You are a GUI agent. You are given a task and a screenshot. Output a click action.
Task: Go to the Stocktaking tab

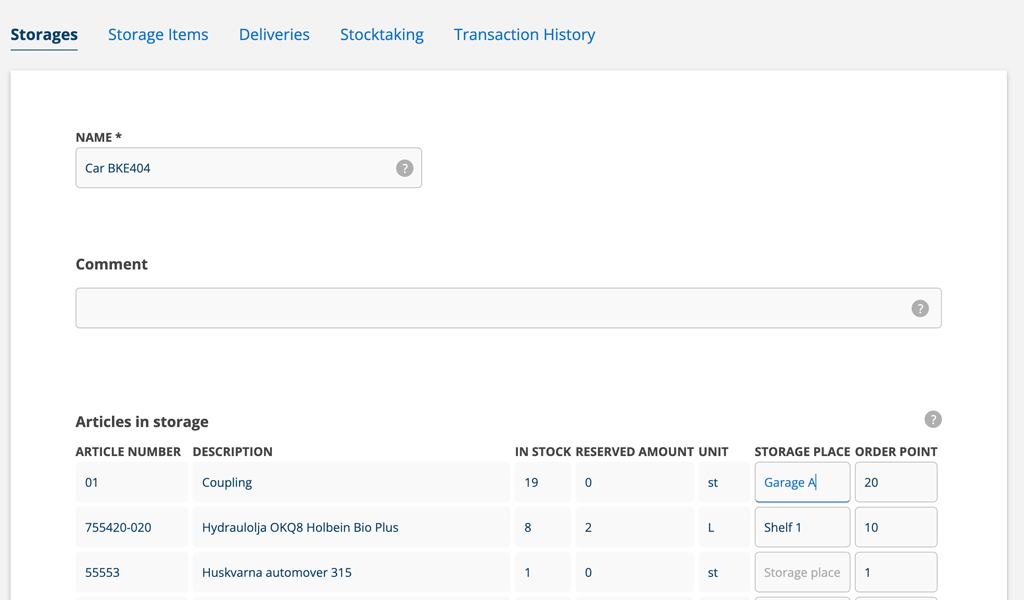(381, 35)
